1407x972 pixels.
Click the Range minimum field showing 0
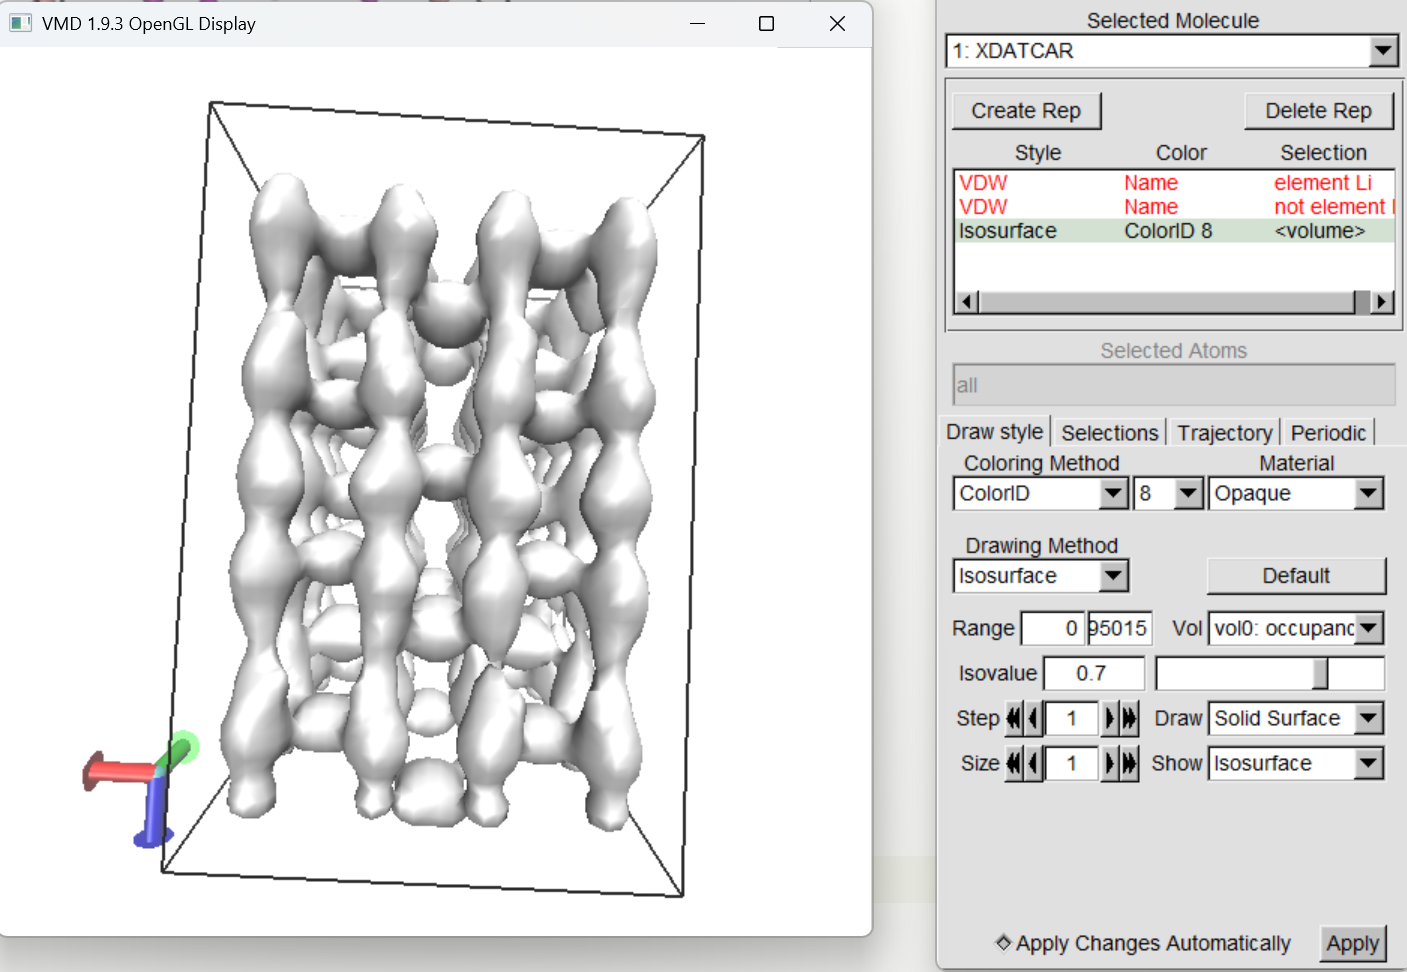point(1052,628)
